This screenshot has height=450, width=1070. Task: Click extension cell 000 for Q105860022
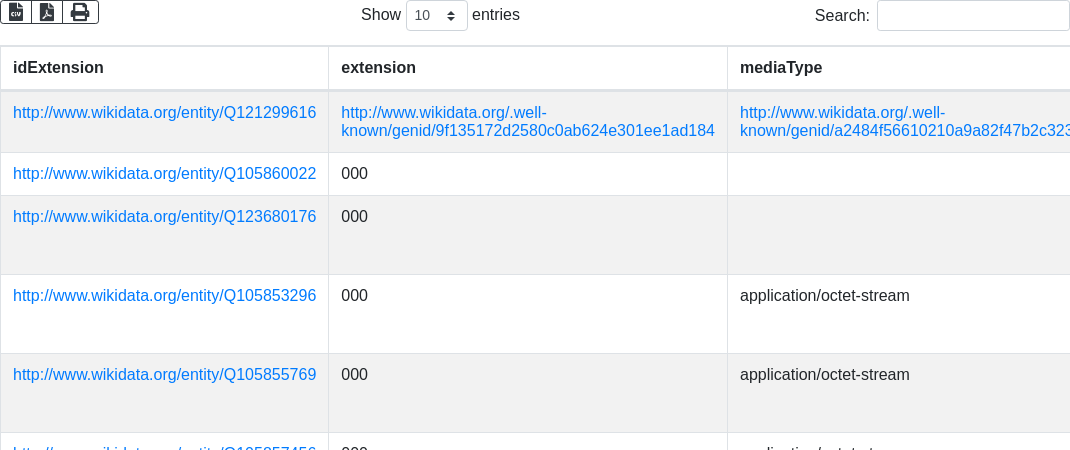355,174
